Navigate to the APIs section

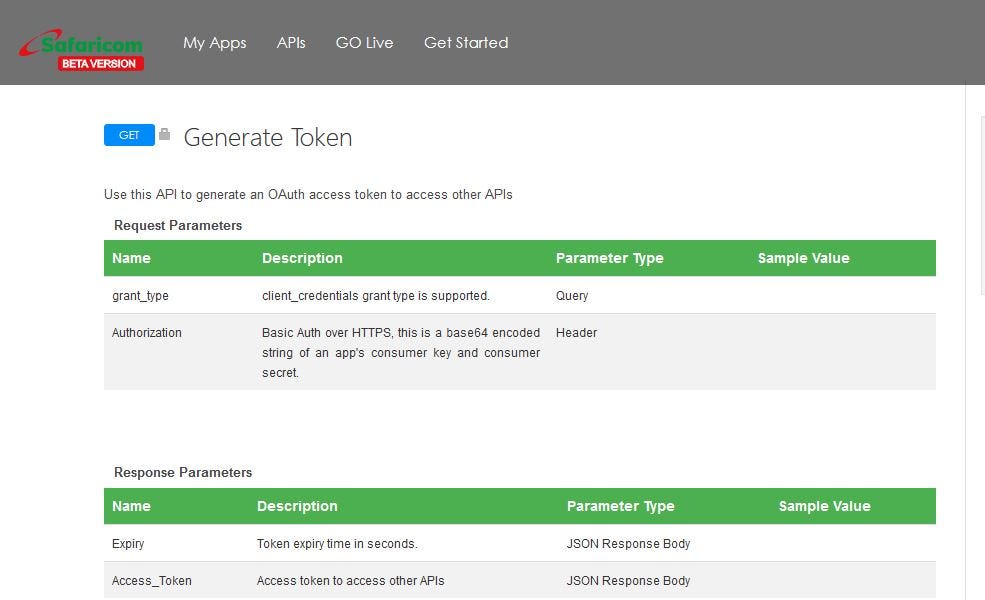290,42
